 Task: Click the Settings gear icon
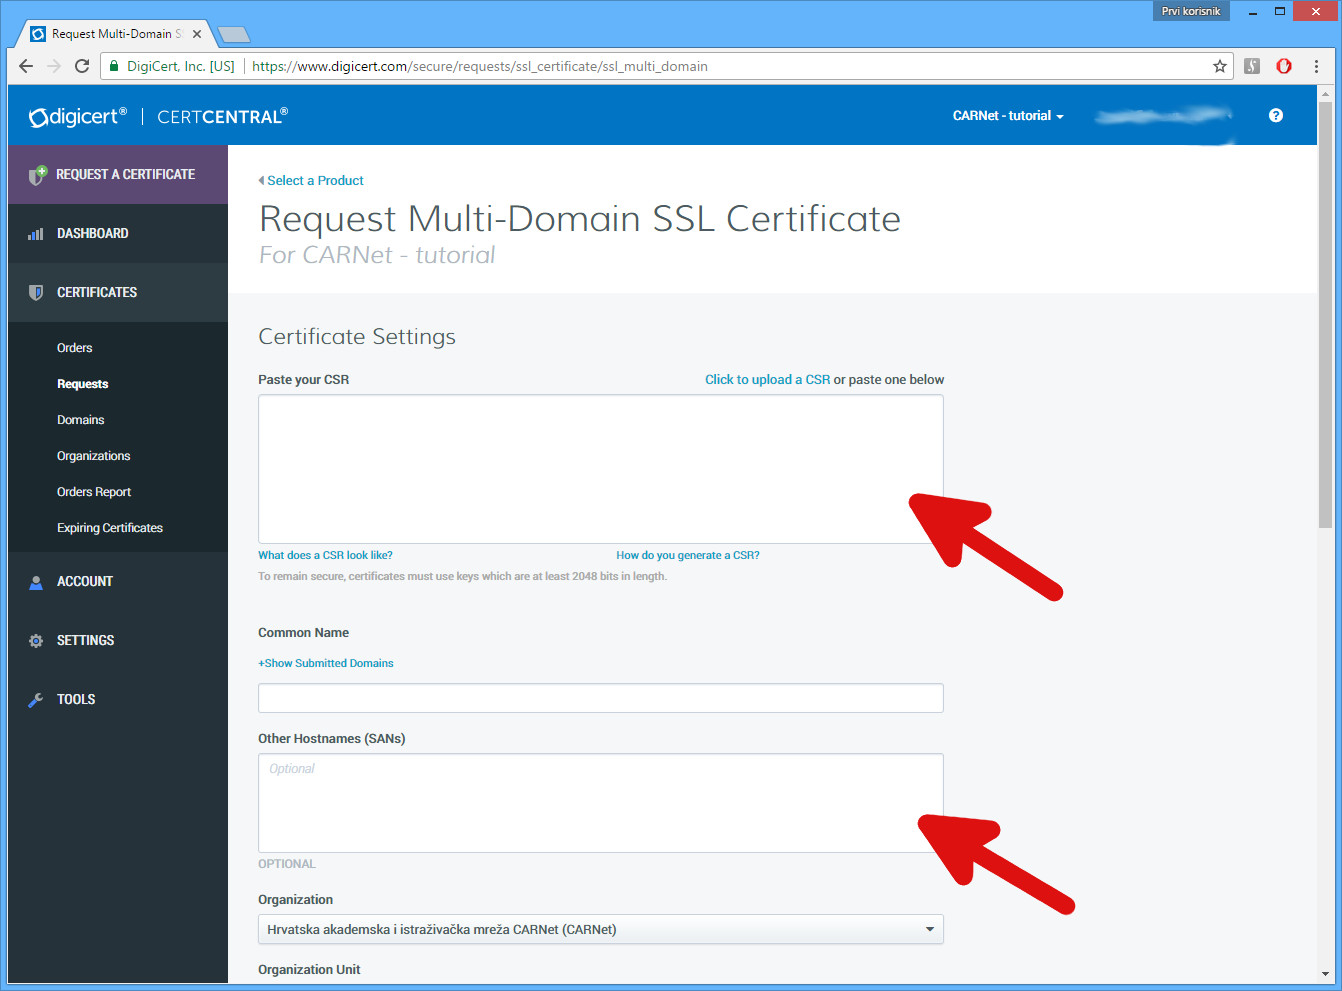[x=36, y=641]
